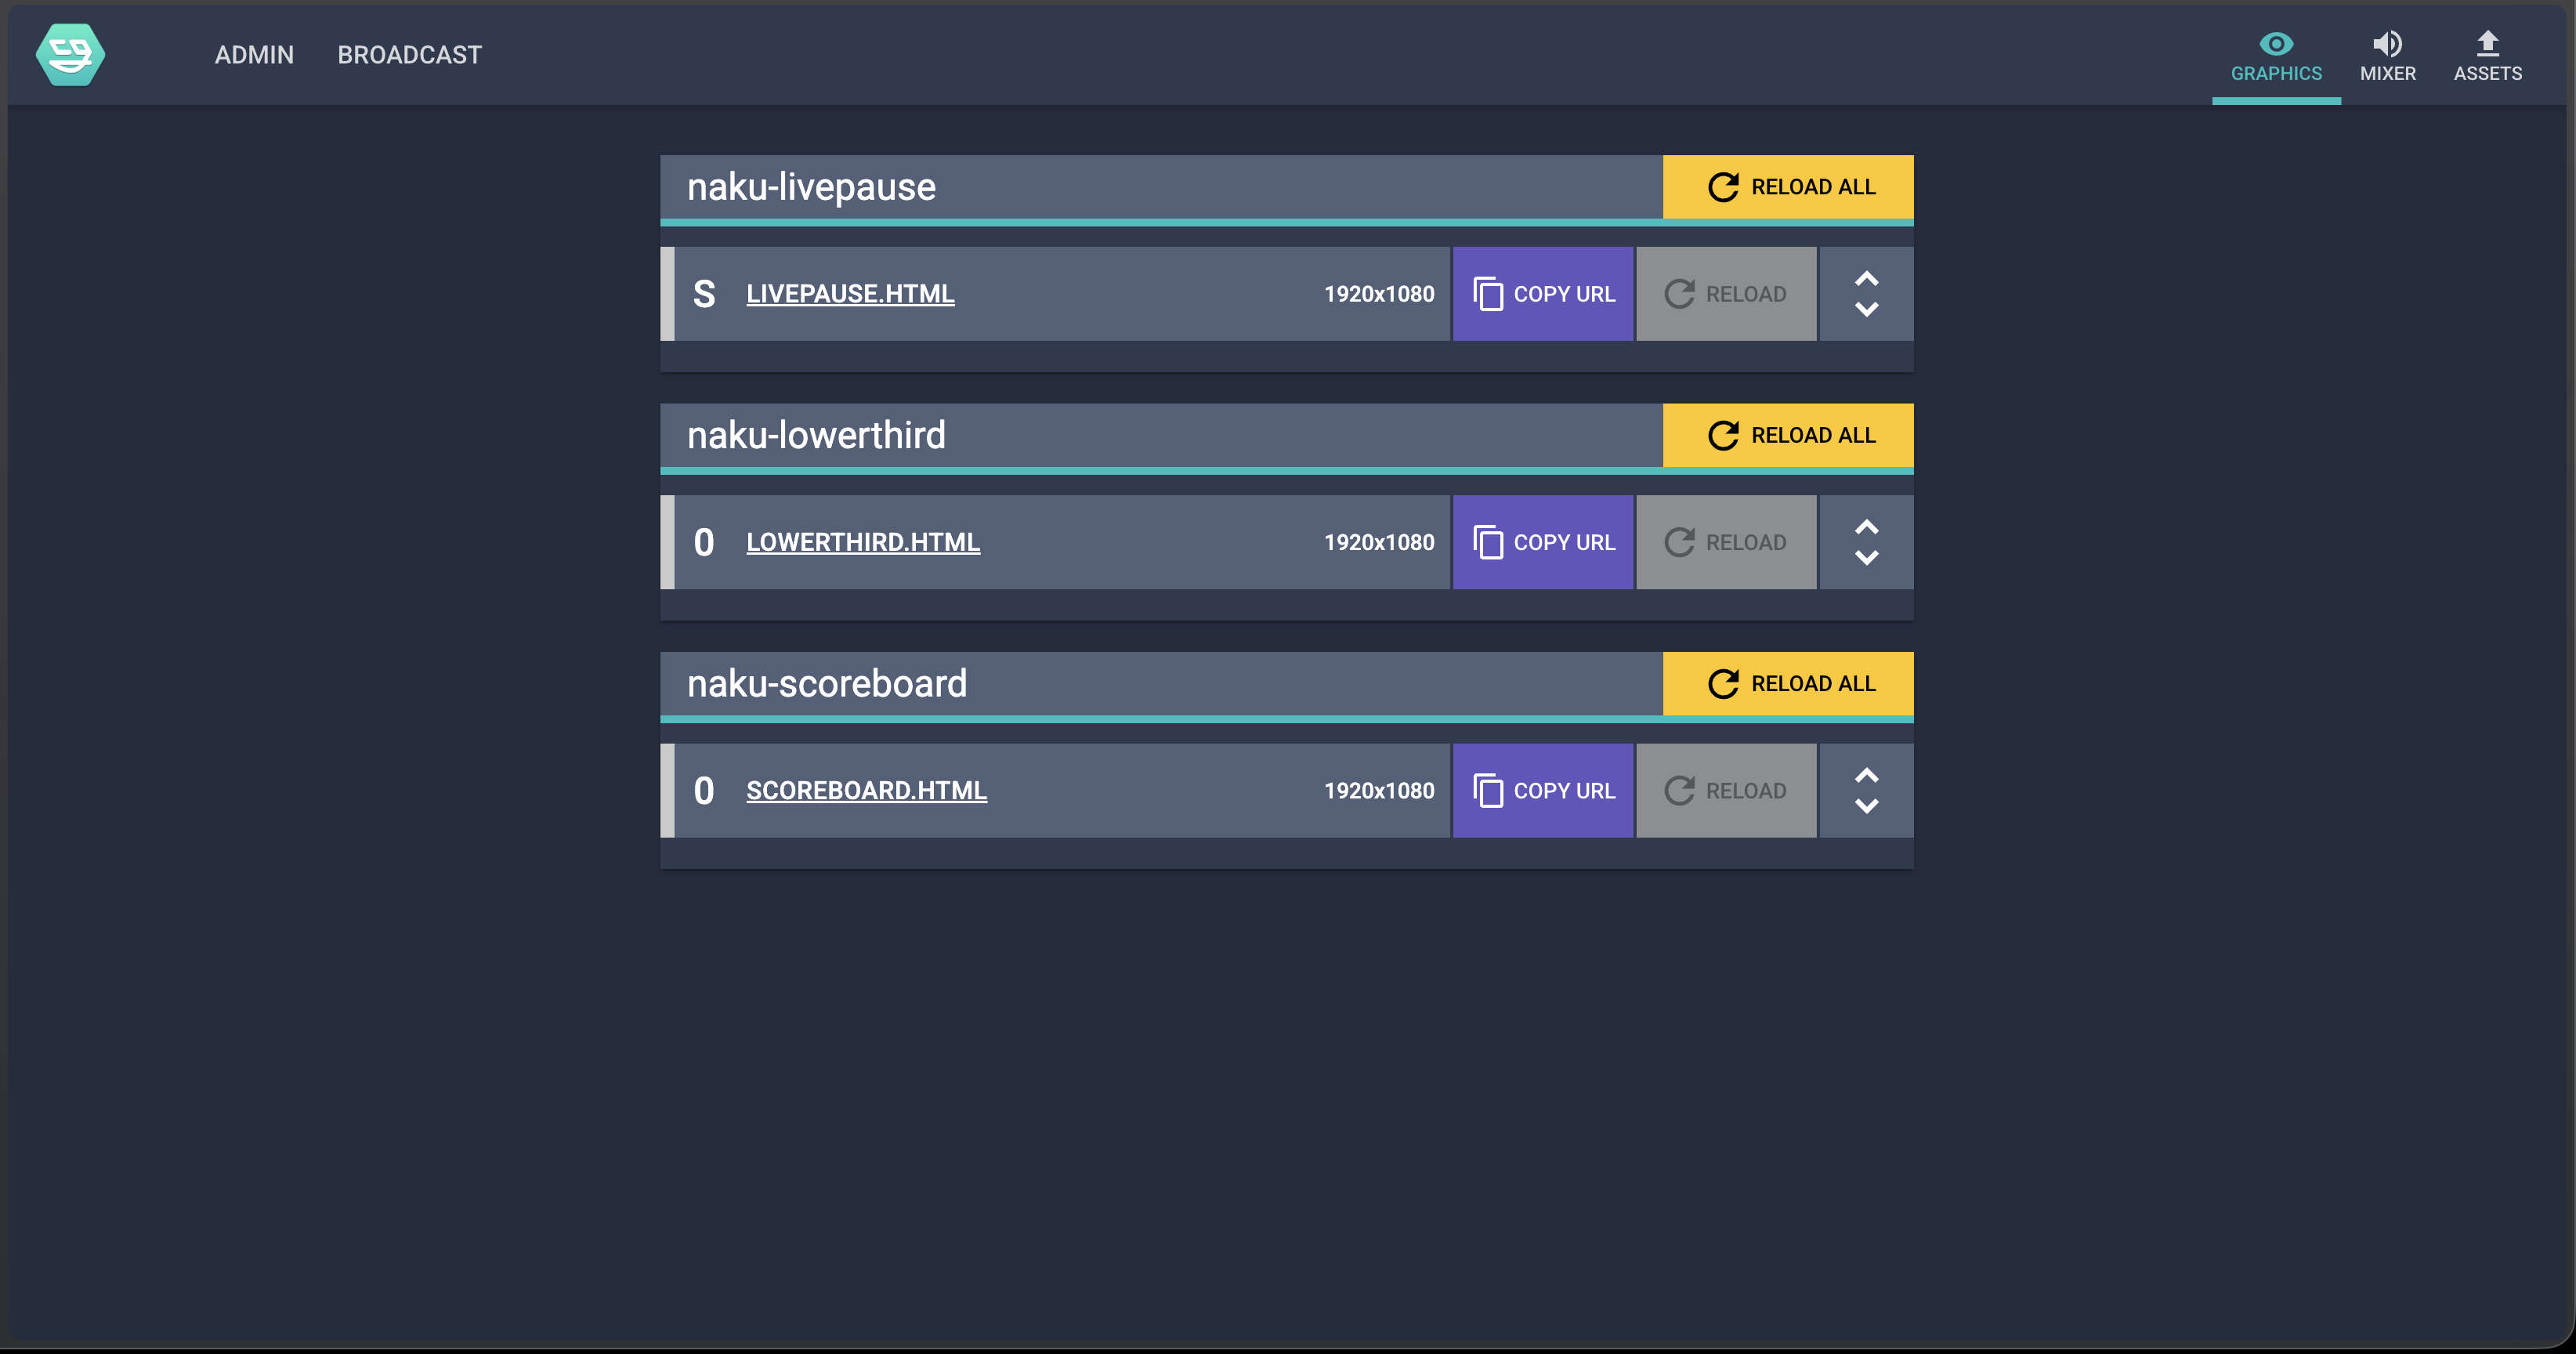The image size is (2576, 1354).
Task: Open the Broadcast menu item
Action: pos(409,55)
